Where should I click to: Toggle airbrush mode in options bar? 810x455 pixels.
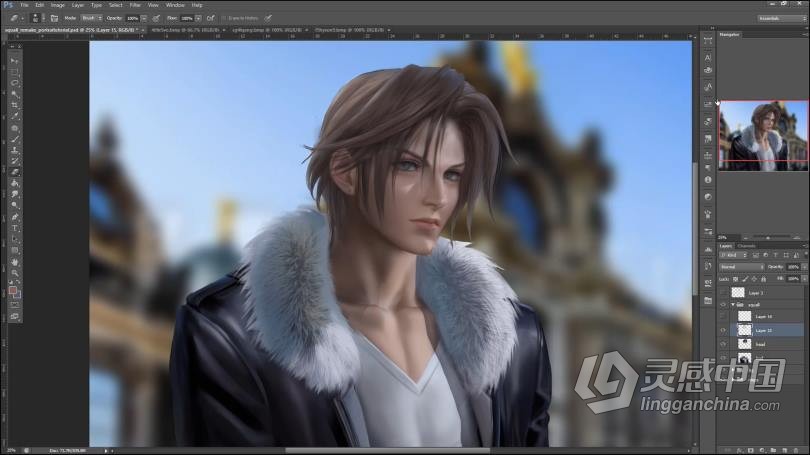[x=211, y=18]
